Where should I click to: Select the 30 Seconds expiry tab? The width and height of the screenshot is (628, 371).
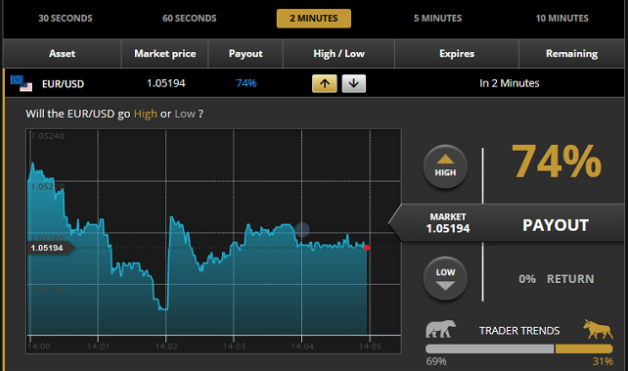pos(65,18)
